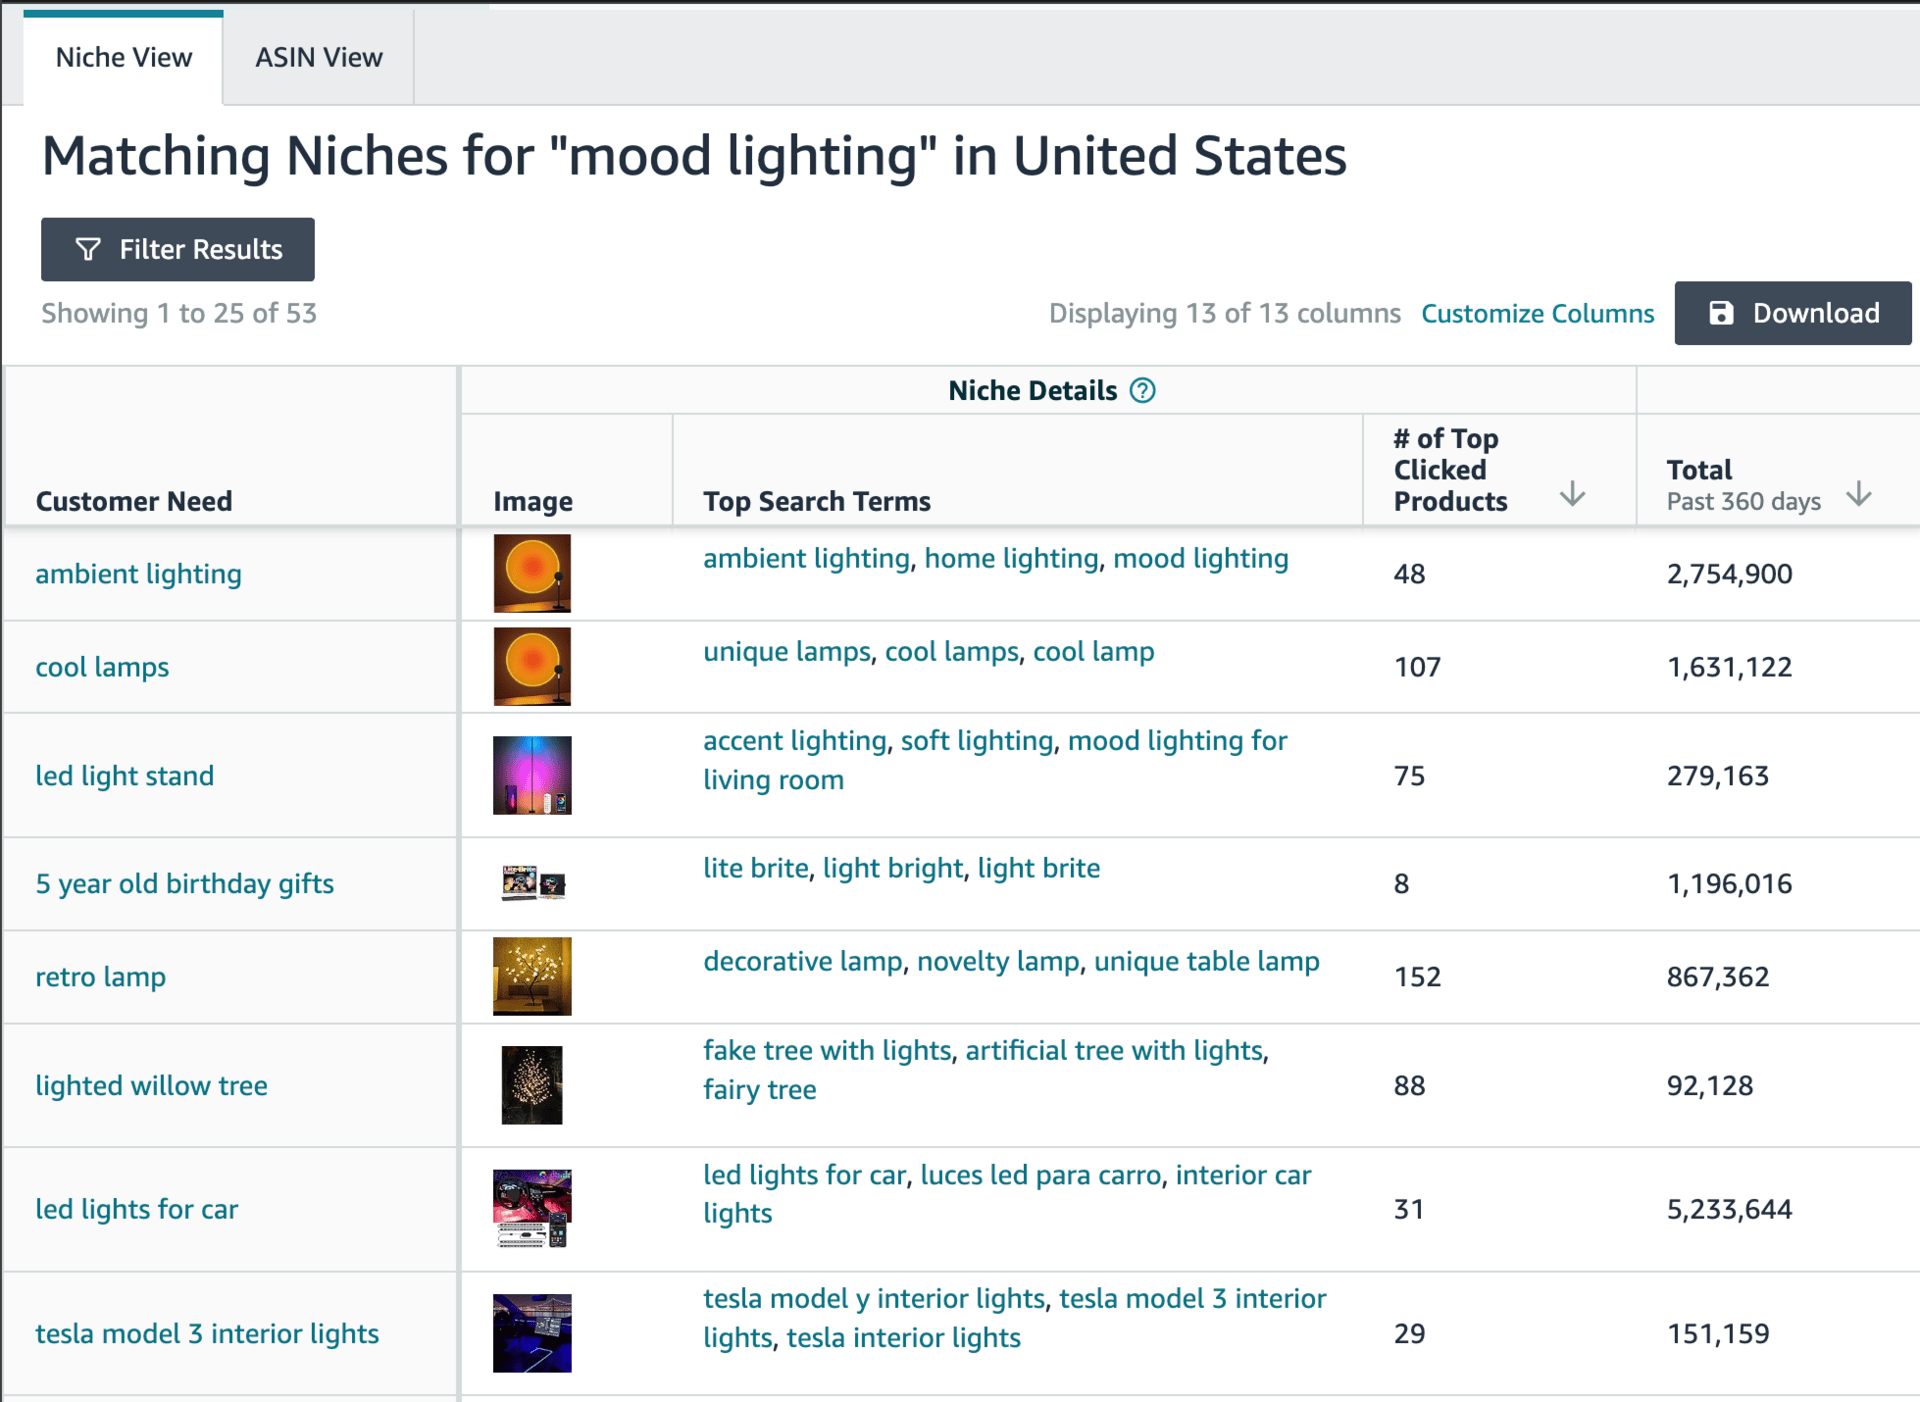Screen dimensions: 1920x1402
Task: Click the retro lamp tree thumbnail
Action: click(532, 977)
